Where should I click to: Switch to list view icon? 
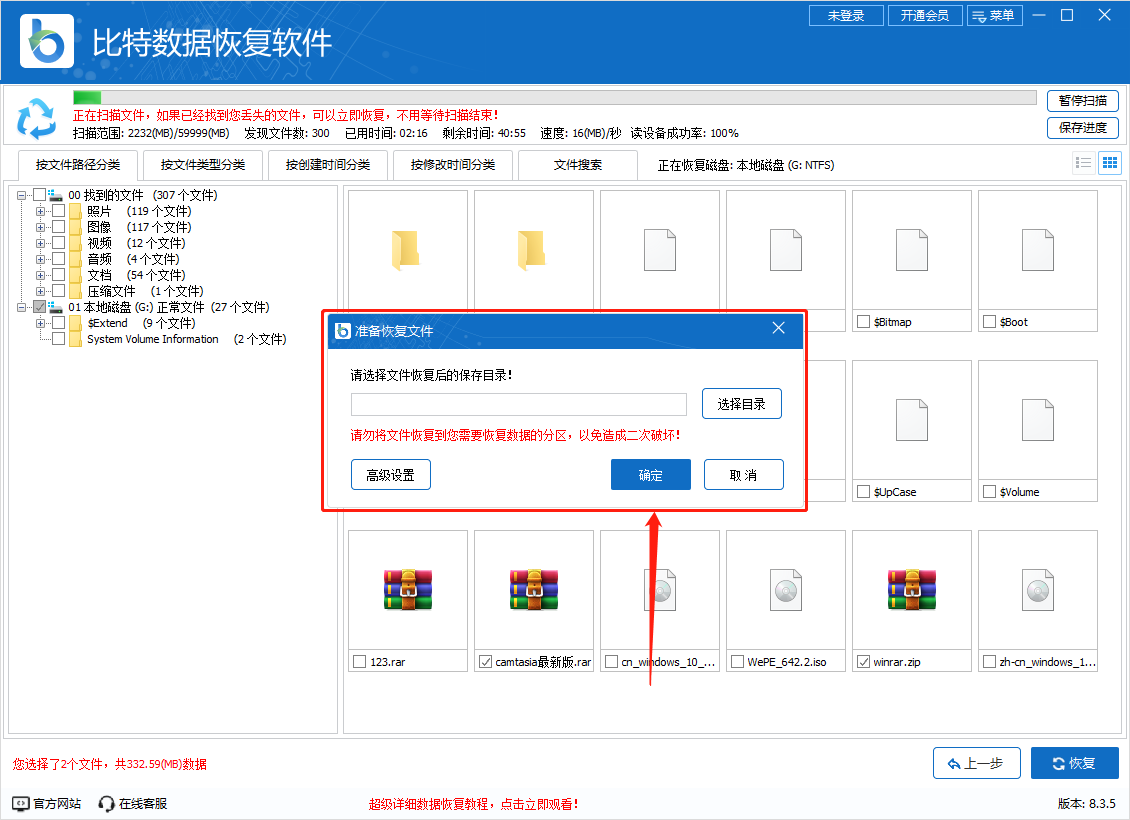(1083, 162)
